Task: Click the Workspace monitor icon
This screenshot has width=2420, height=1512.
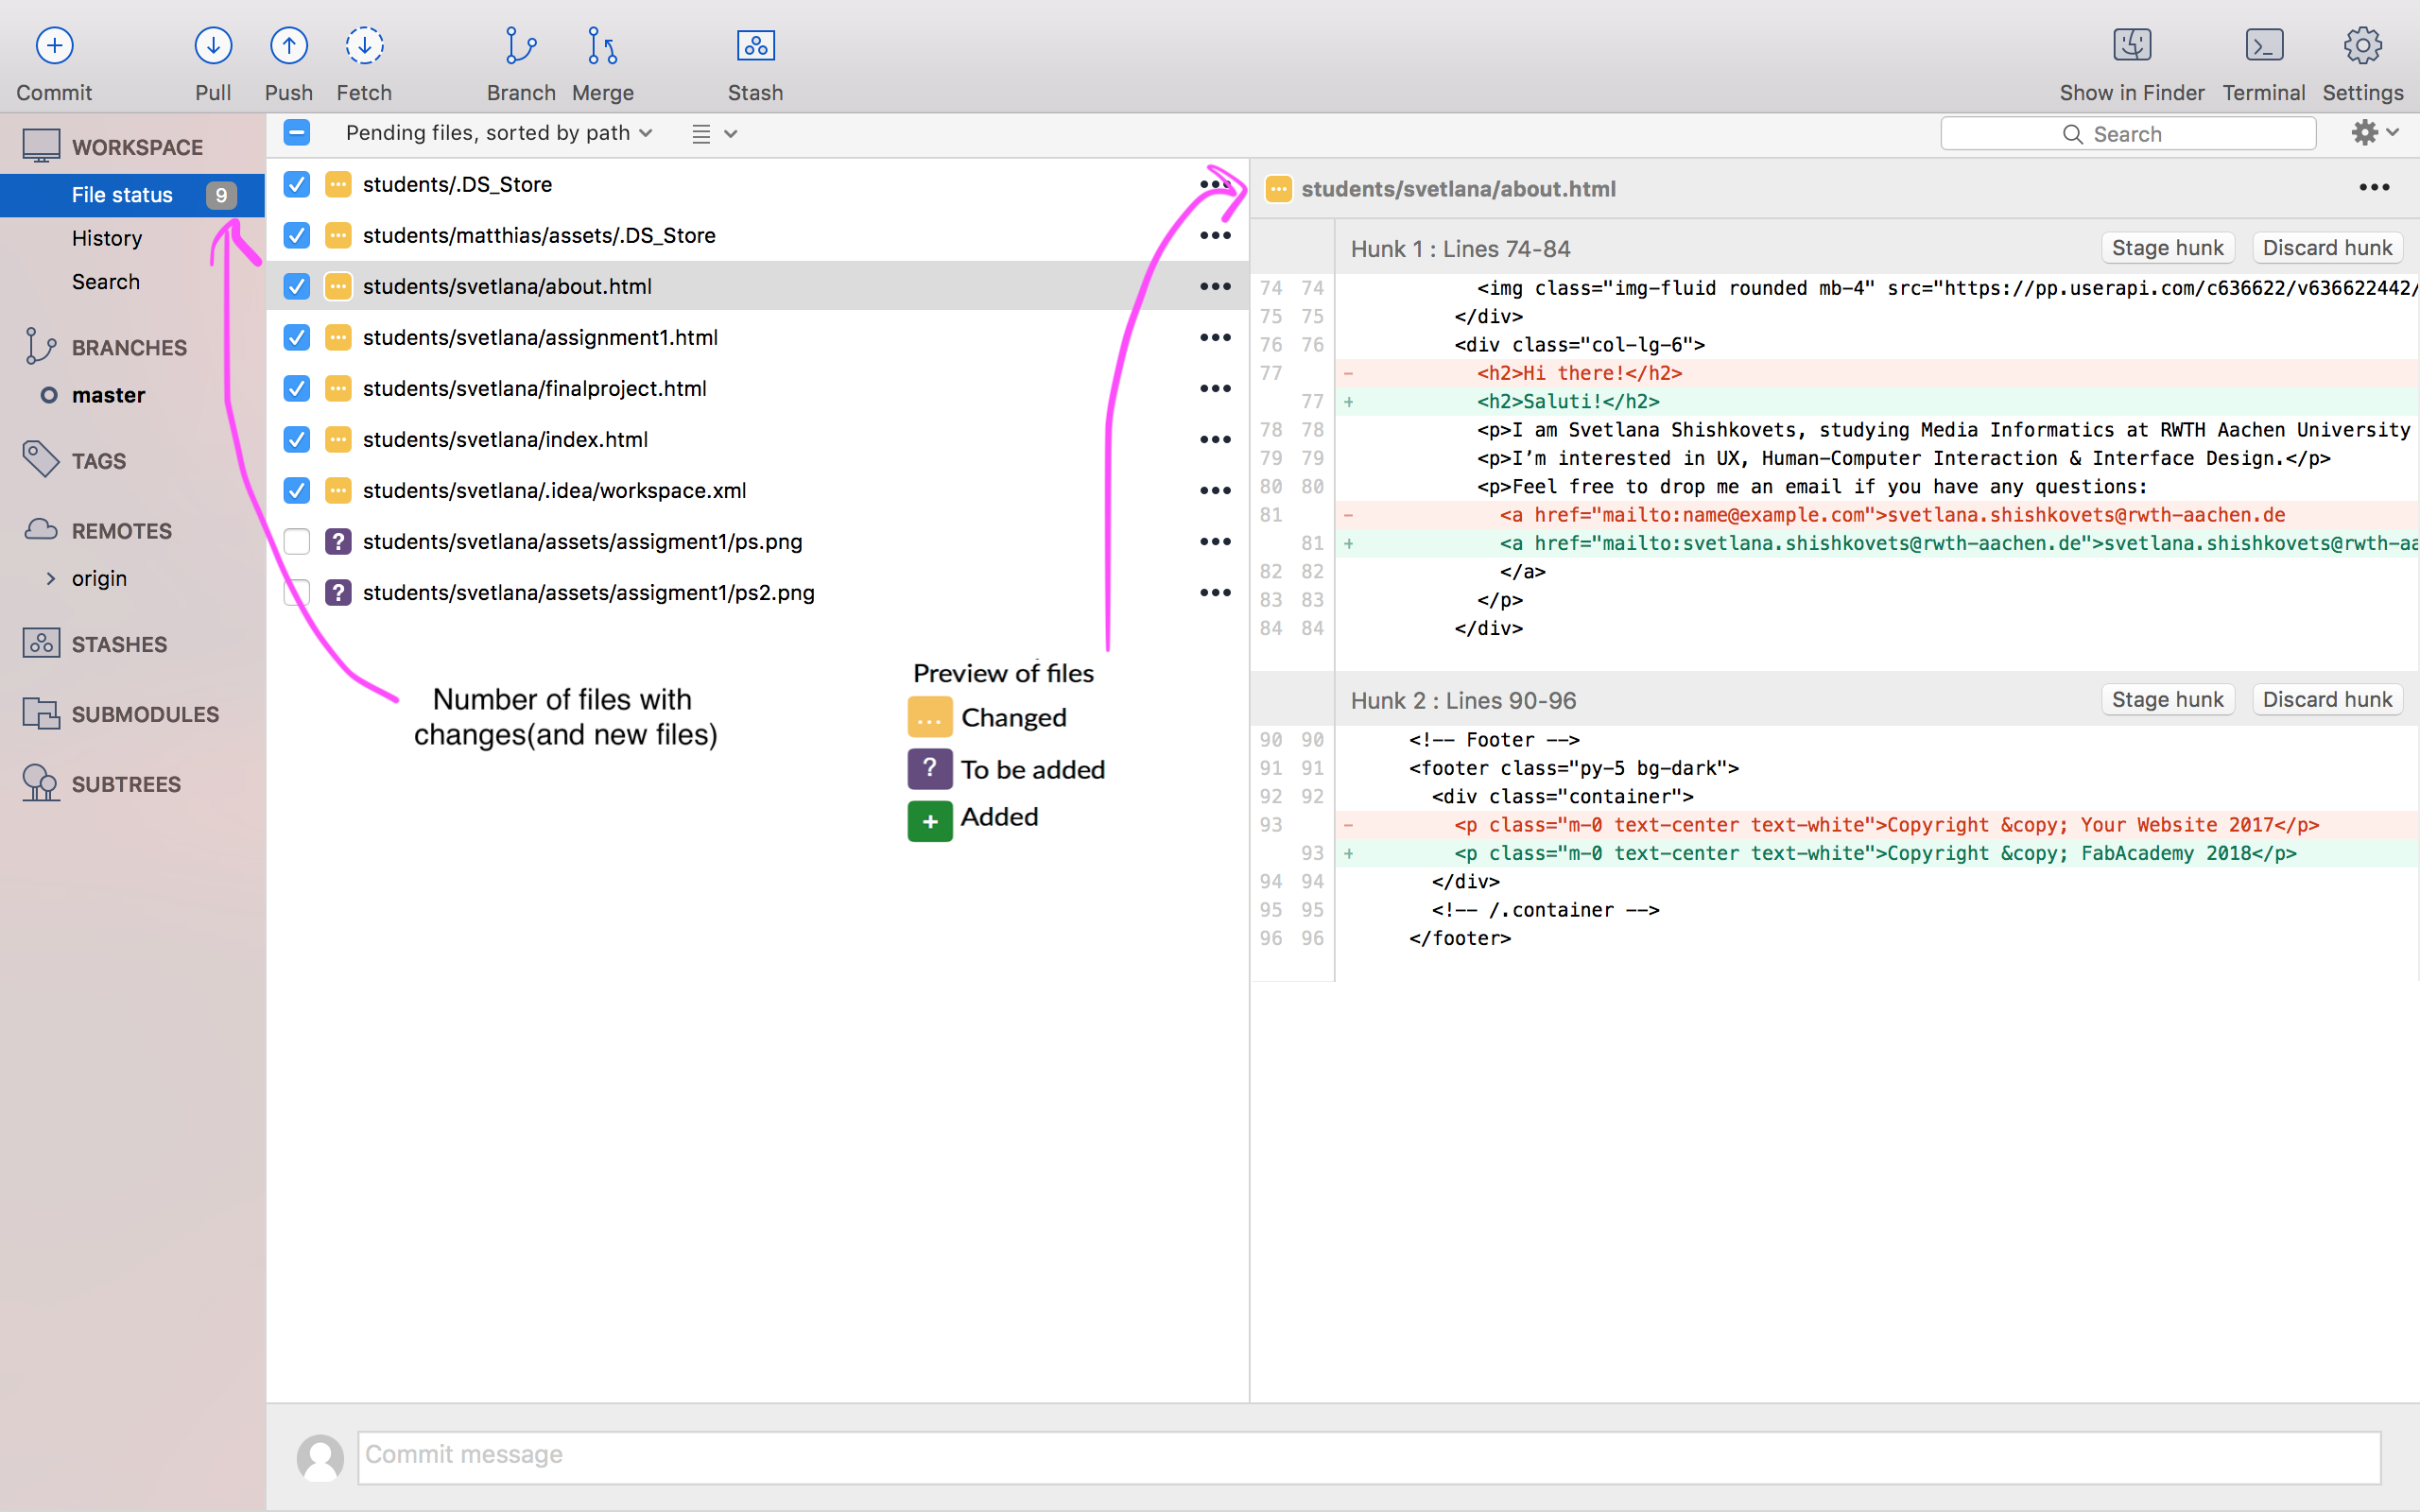Action: click(41, 146)
